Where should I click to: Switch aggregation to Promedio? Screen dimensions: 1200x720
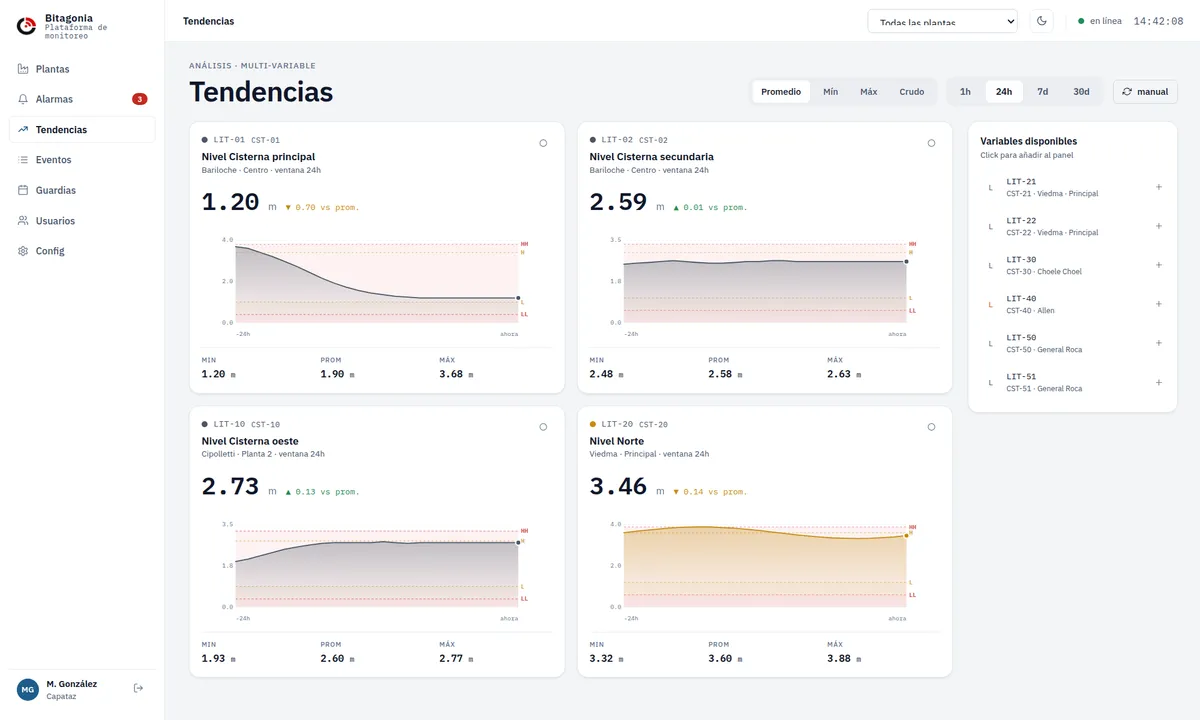[781, 92]
